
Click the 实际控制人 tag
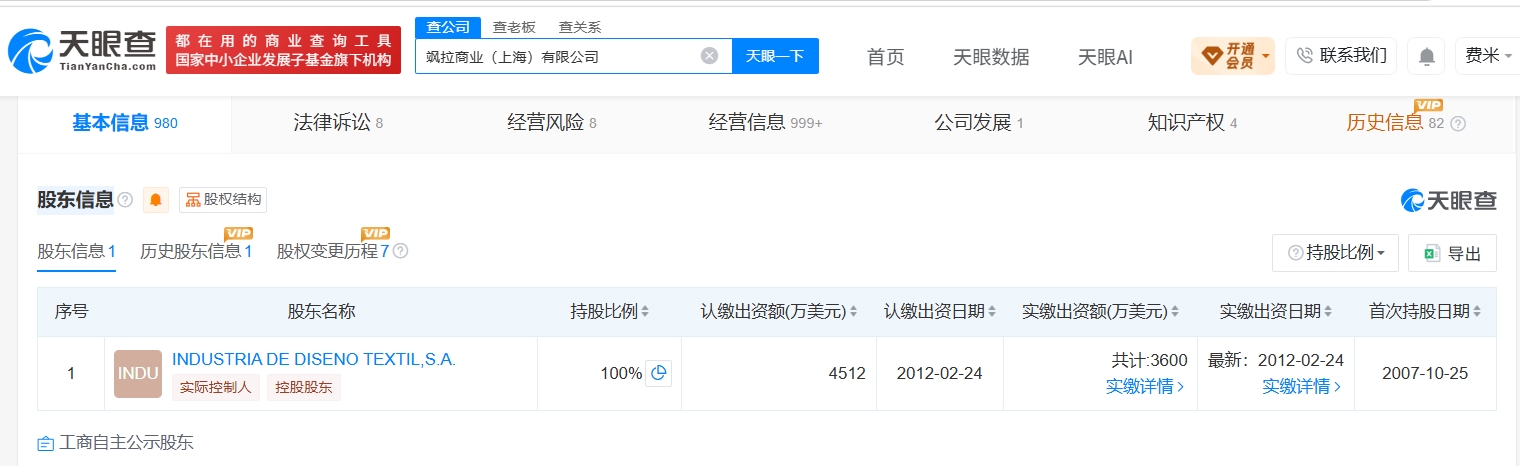(216, 388)
